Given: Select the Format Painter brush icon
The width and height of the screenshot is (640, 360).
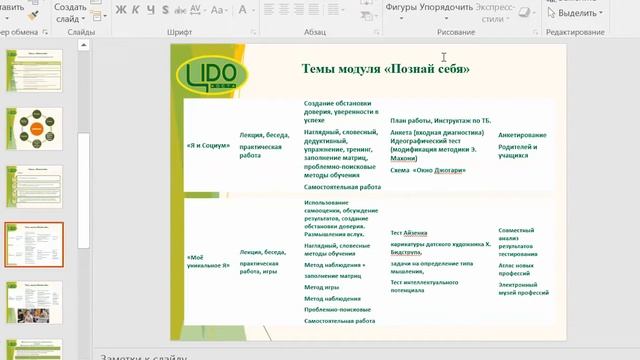Looking at the screenshot, I should click(33, 16).
